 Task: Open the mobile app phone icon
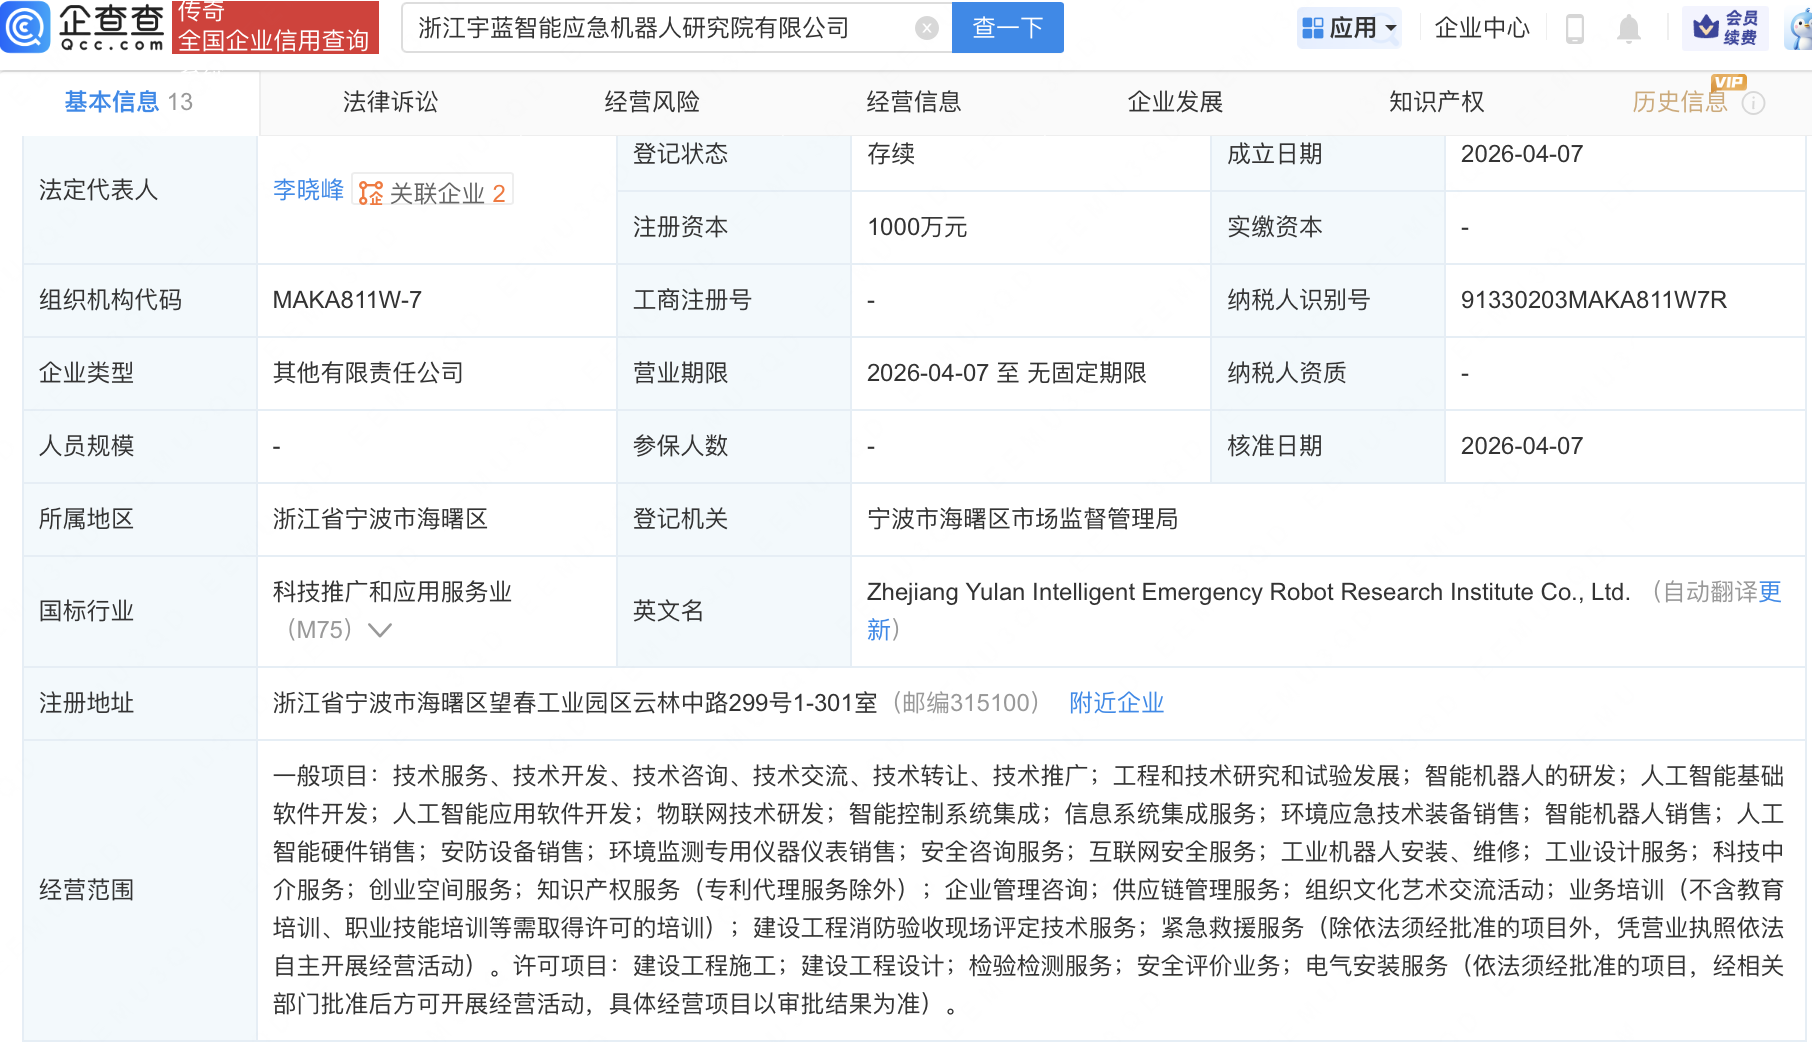(x=1575, y=28)
